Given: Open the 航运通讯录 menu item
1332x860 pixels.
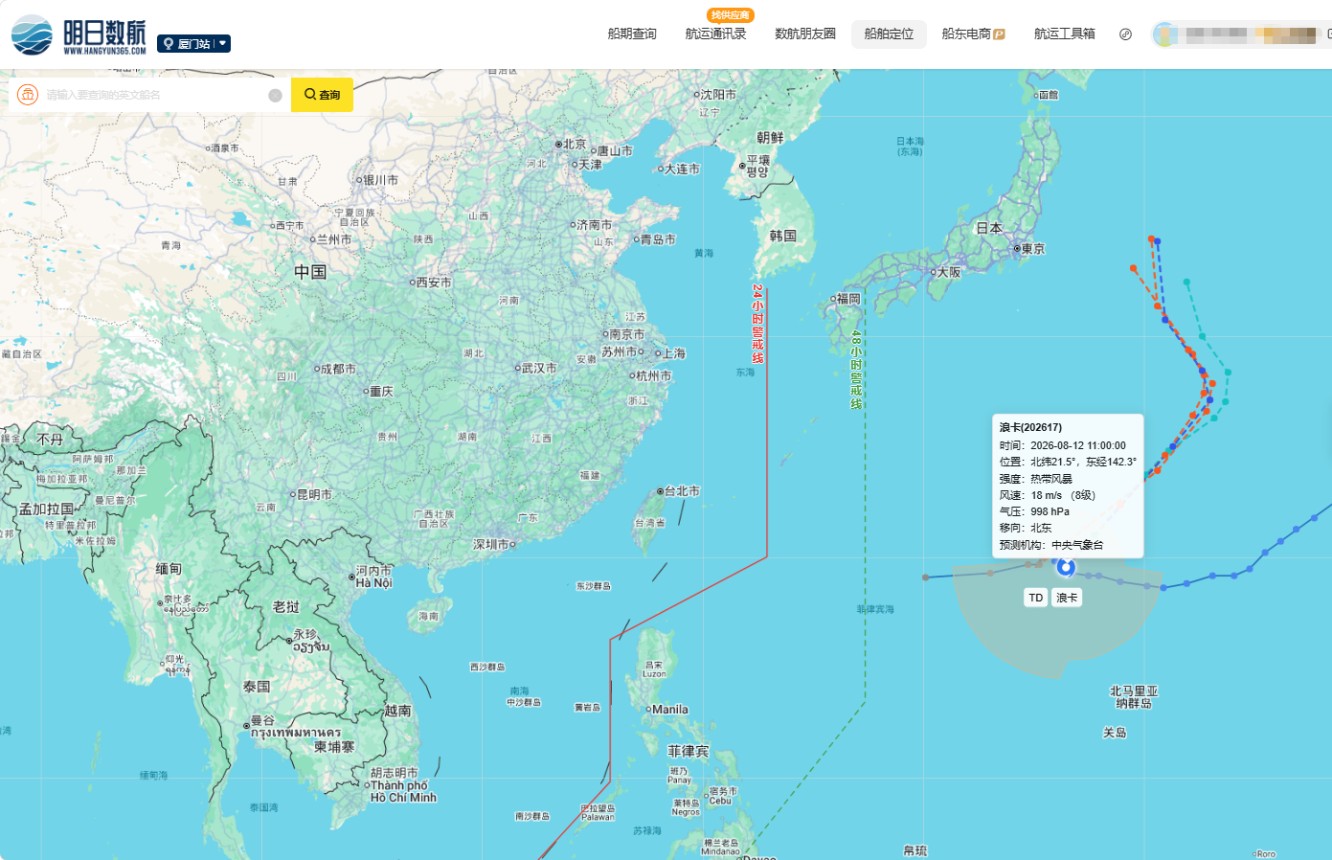Looking at the screenshot, I should (716, 34).
